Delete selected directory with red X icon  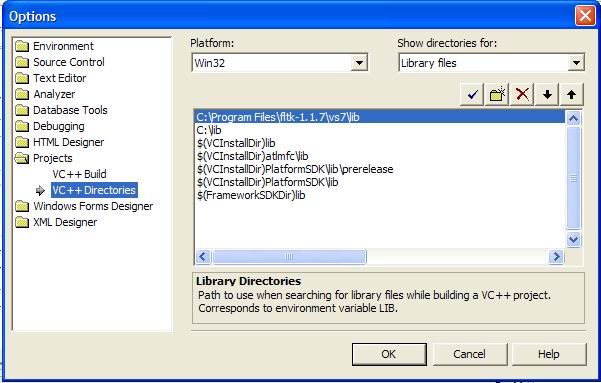[522, 94]
